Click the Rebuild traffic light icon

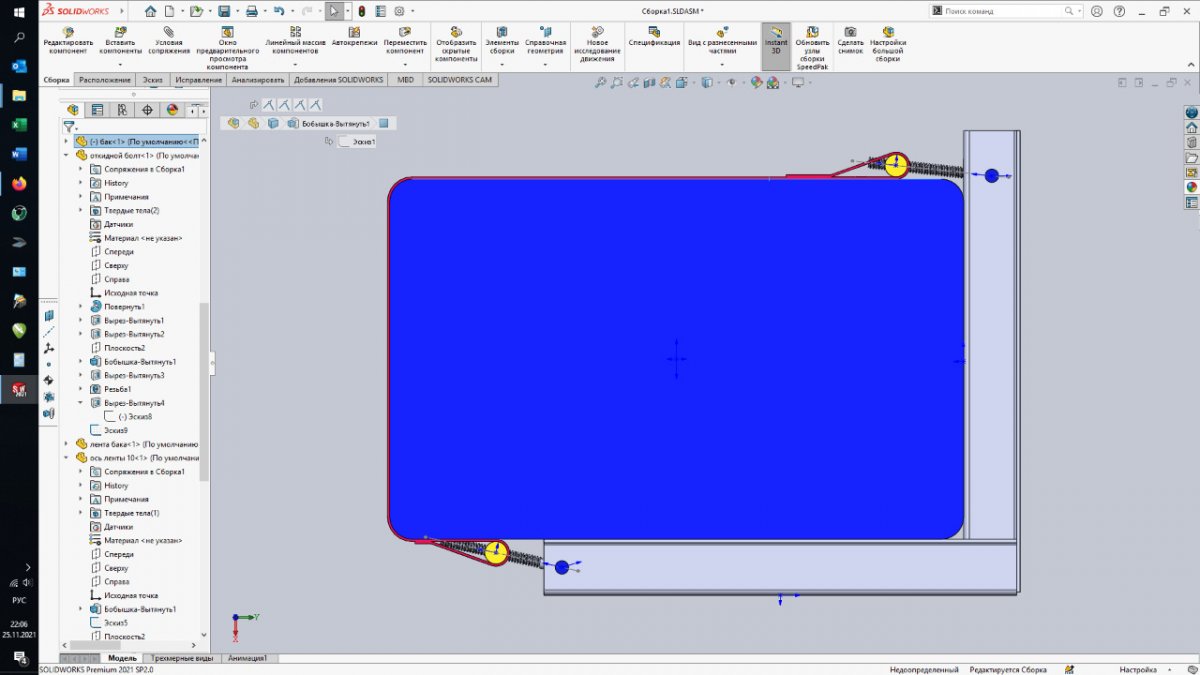point(361,11)
